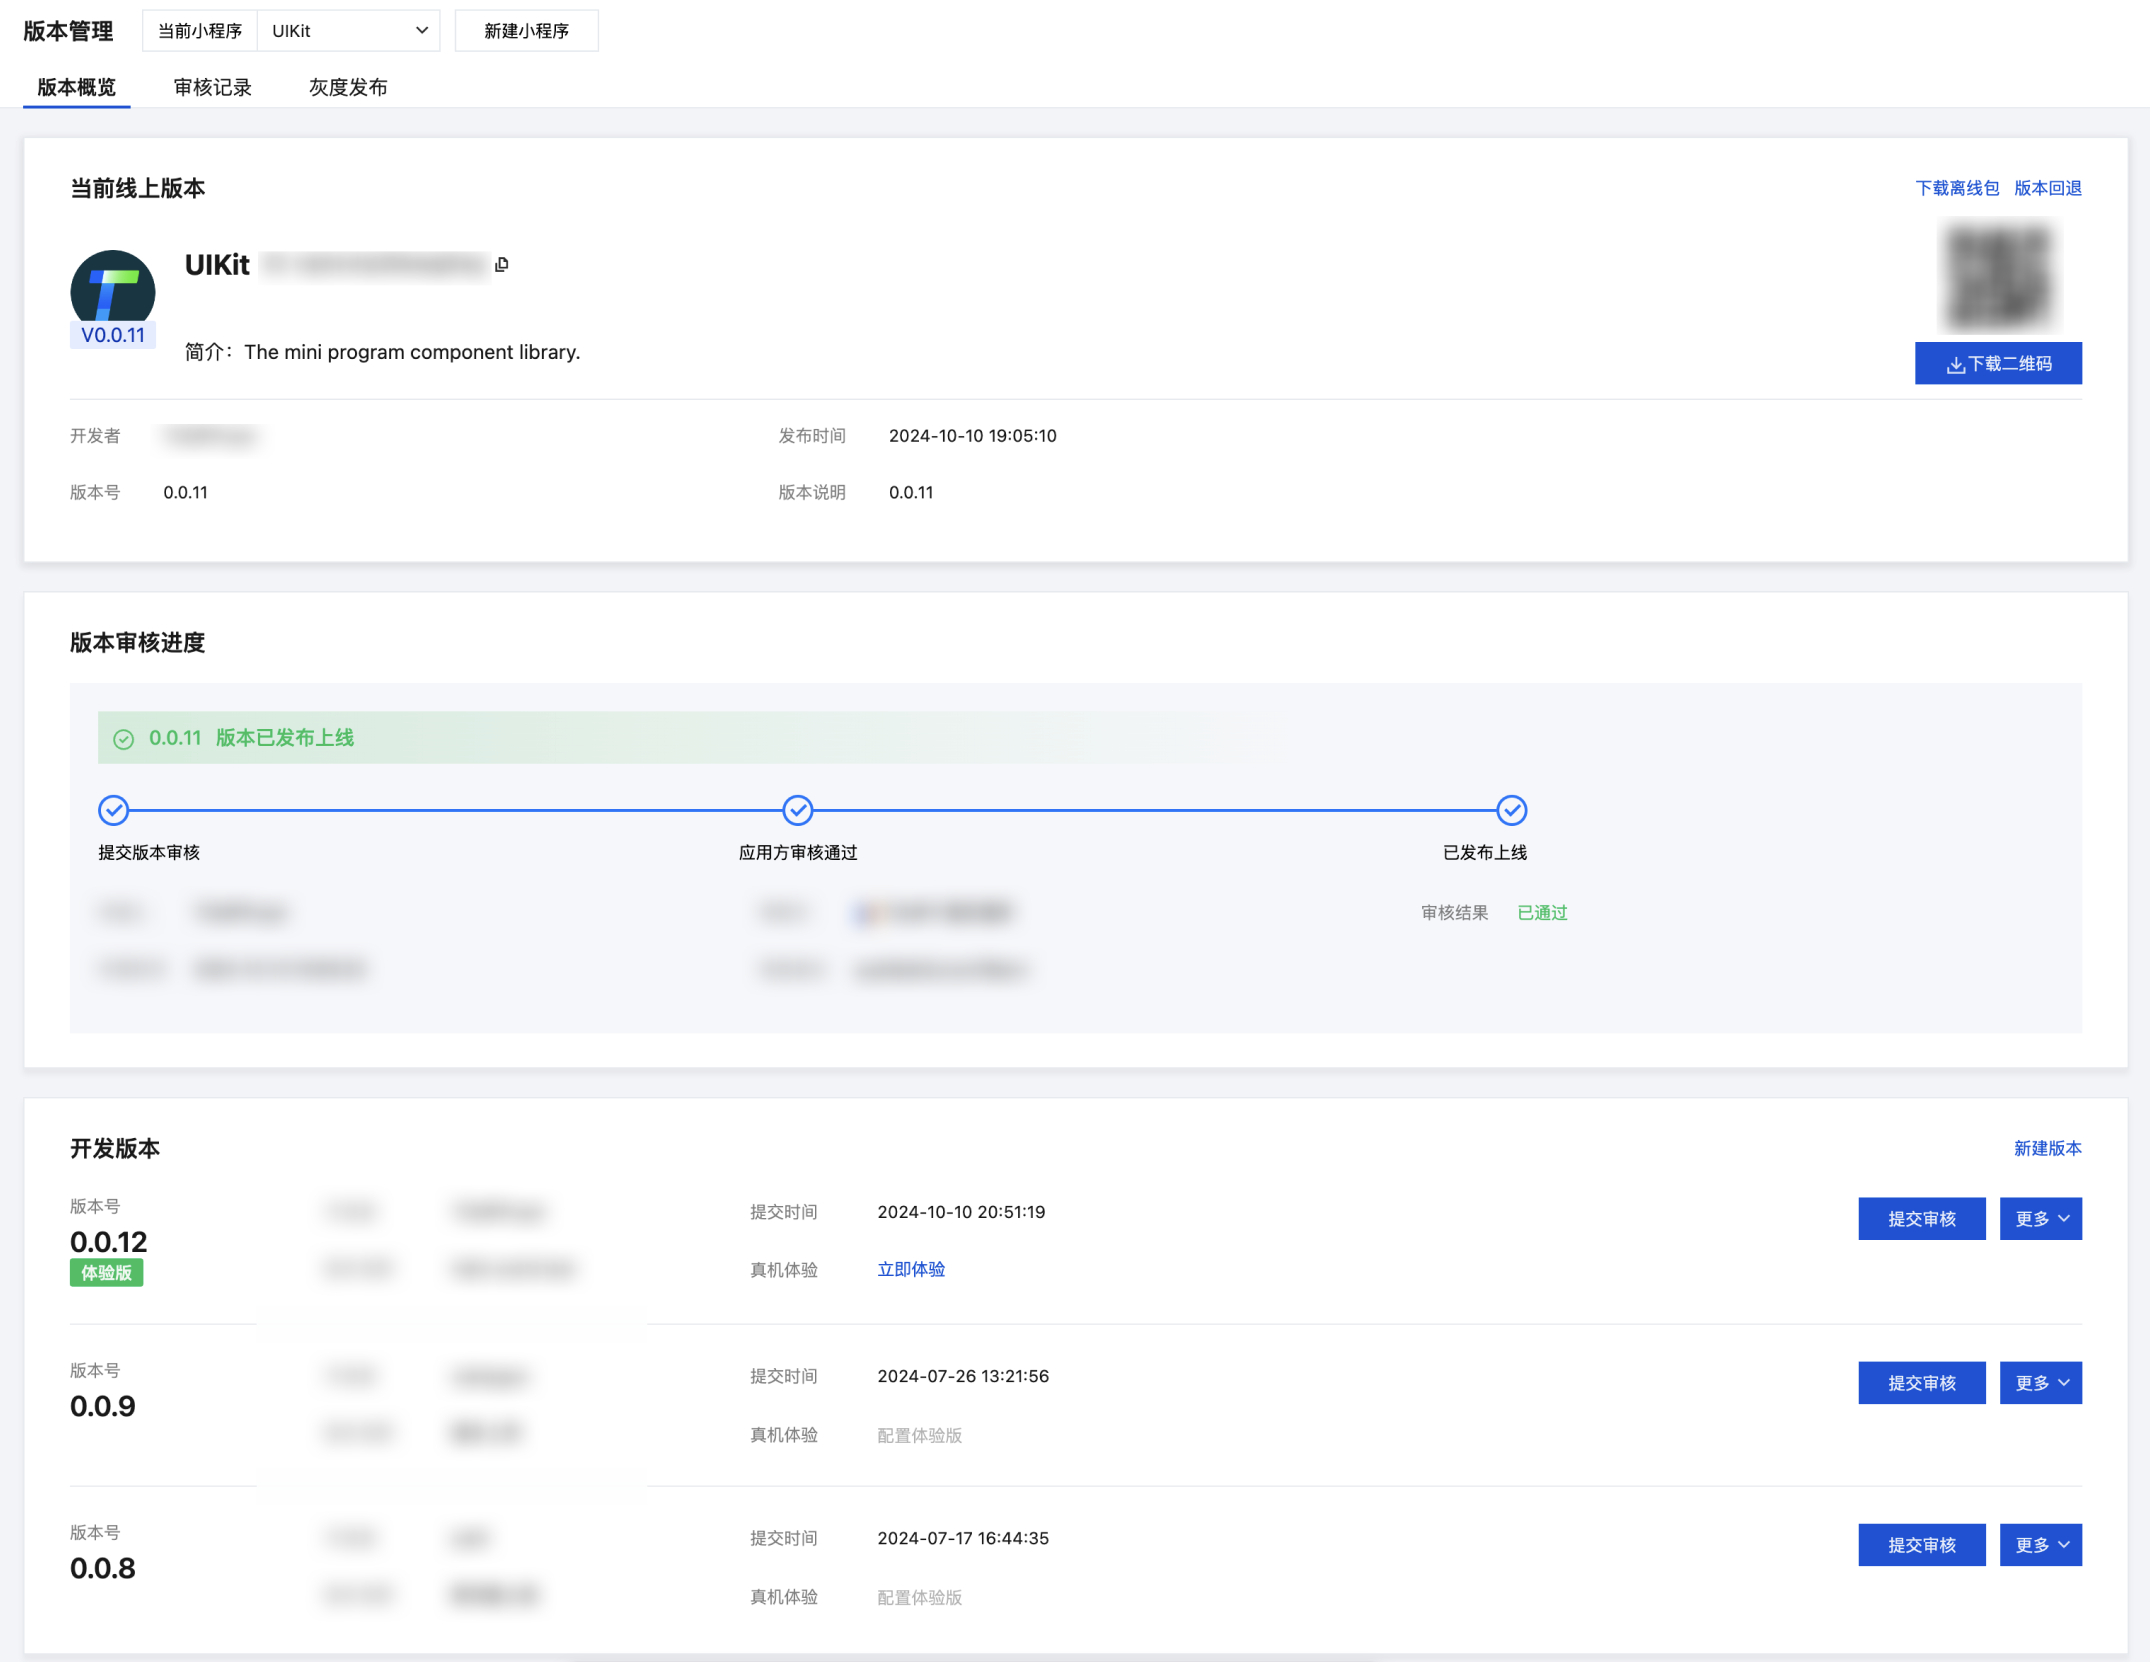The height and width of the screenshot is (1662, 2150).
Task: Switch to the 灰度发布 tab
Action: (x=348, y=87)
